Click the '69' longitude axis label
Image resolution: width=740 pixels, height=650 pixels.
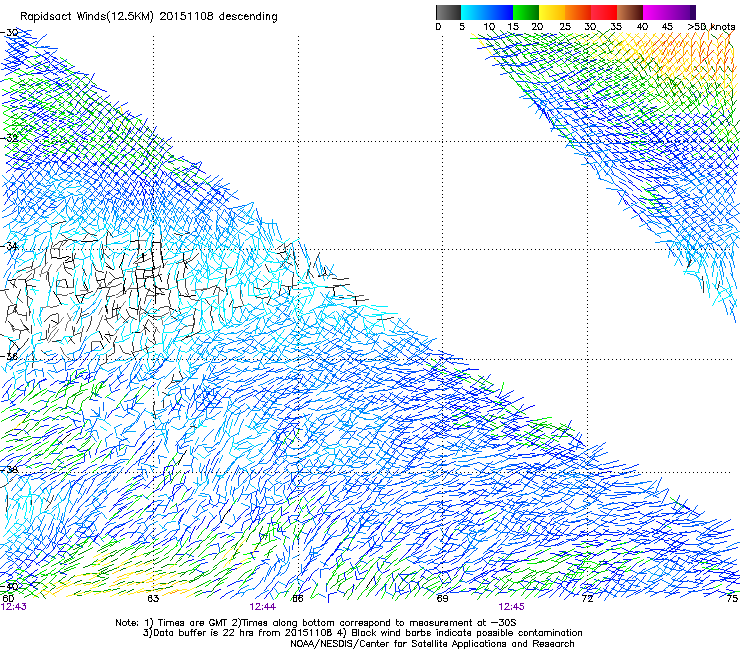pos(442,599)
